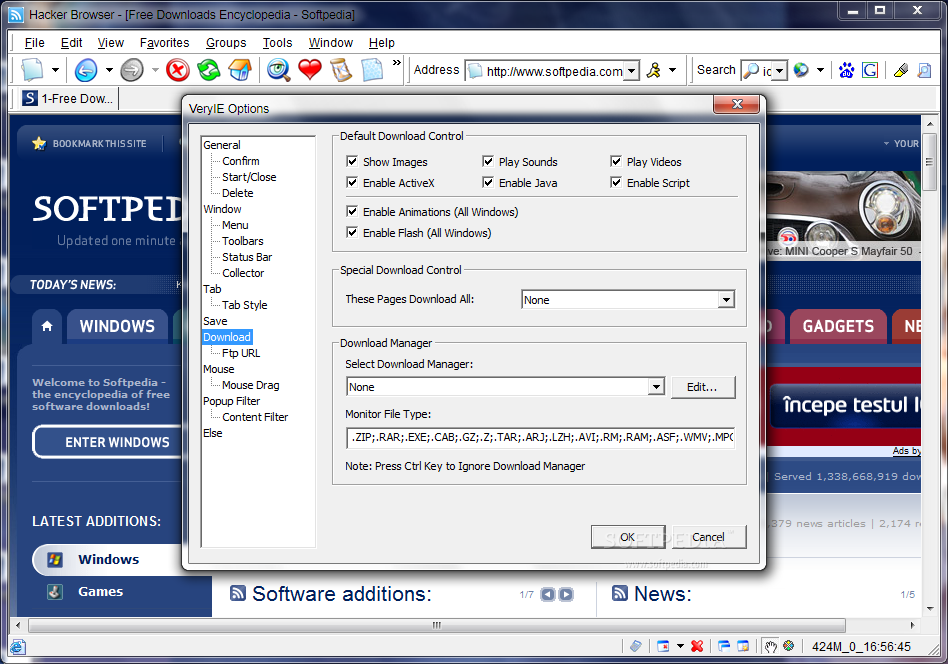Screen dimensions: 948x664
Task: Click the popup blocker window icon in status bar
Action: click(663, 646)
